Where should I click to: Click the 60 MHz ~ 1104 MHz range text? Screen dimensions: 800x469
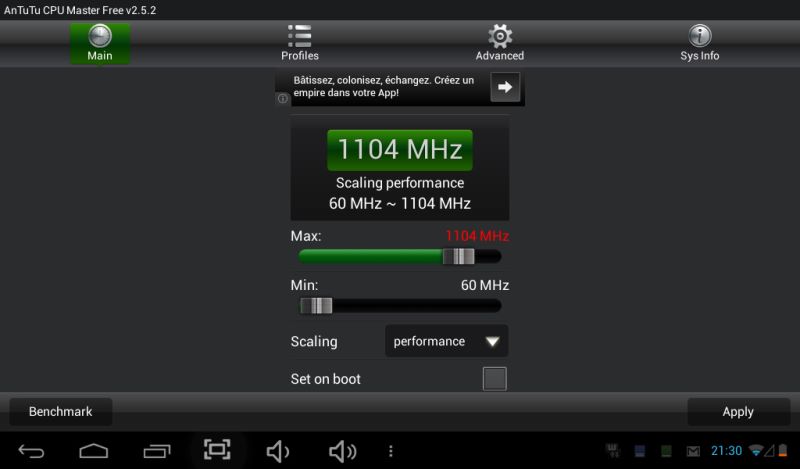(400, 203)
